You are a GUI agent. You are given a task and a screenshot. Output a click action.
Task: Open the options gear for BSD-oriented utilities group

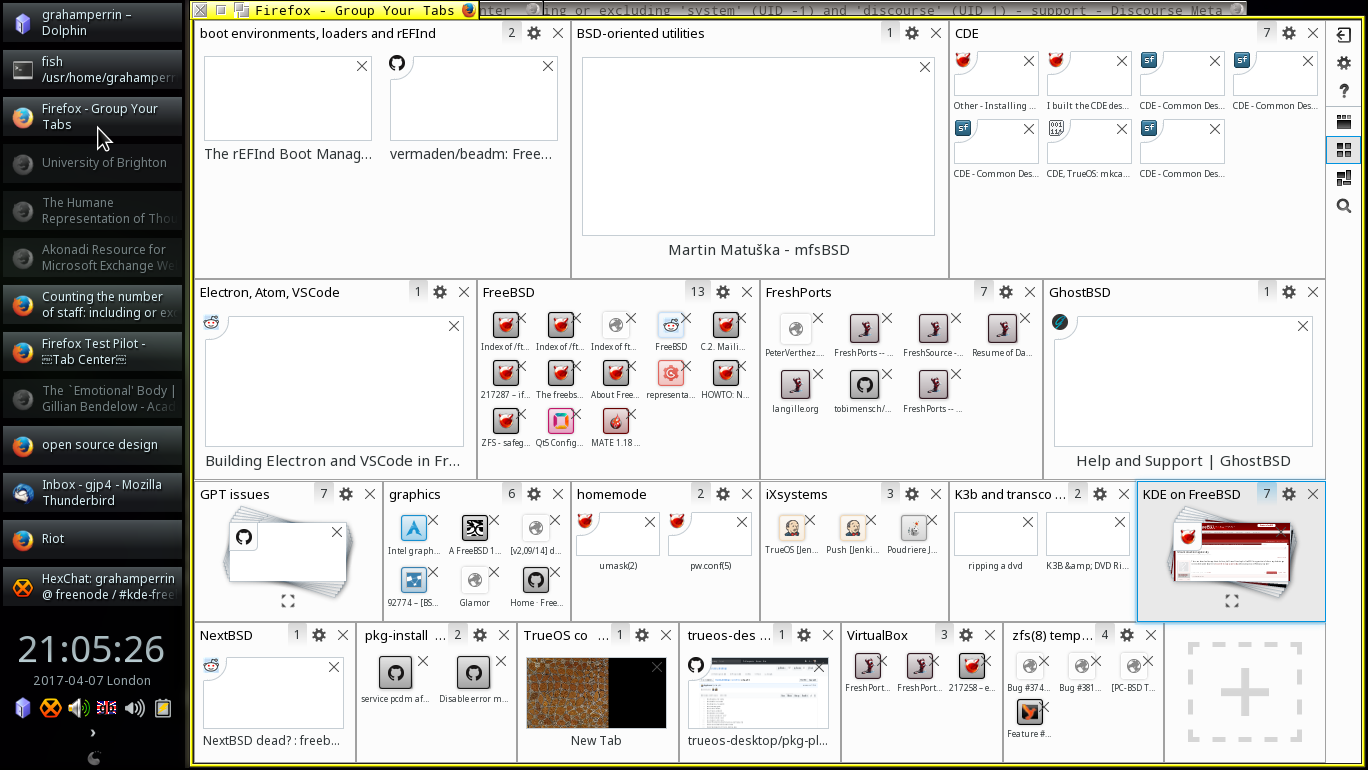pos(912,33)
